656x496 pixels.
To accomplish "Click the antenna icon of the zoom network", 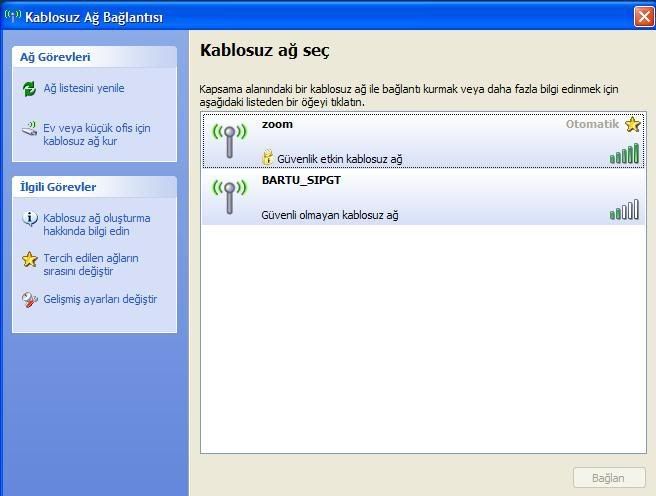I will pos(230,141).
